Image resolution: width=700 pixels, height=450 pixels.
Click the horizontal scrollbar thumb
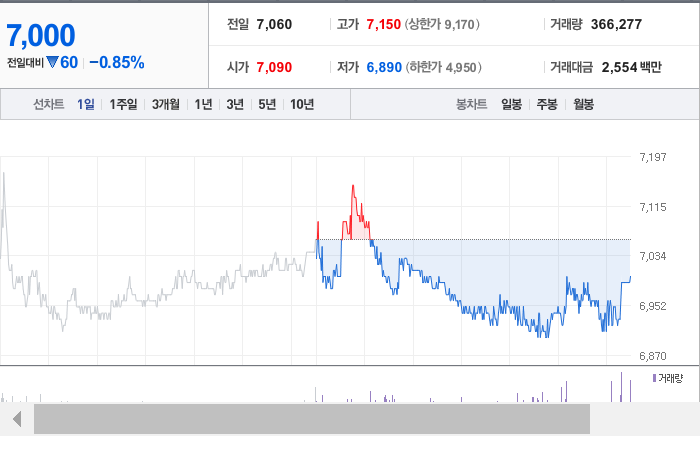pos(312,419)
